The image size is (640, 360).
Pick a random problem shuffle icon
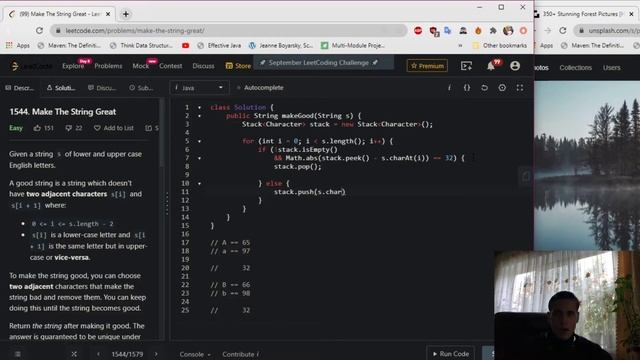74,354
